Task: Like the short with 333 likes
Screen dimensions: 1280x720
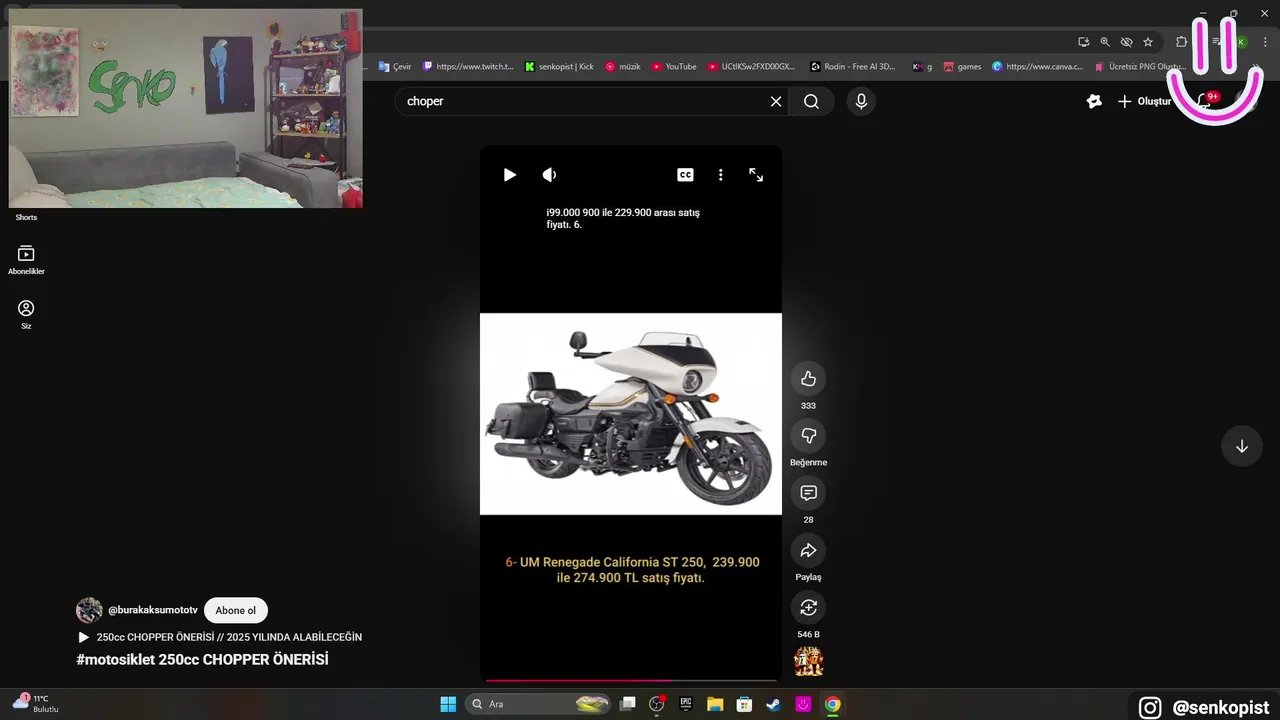Action: tap(808, 379)
